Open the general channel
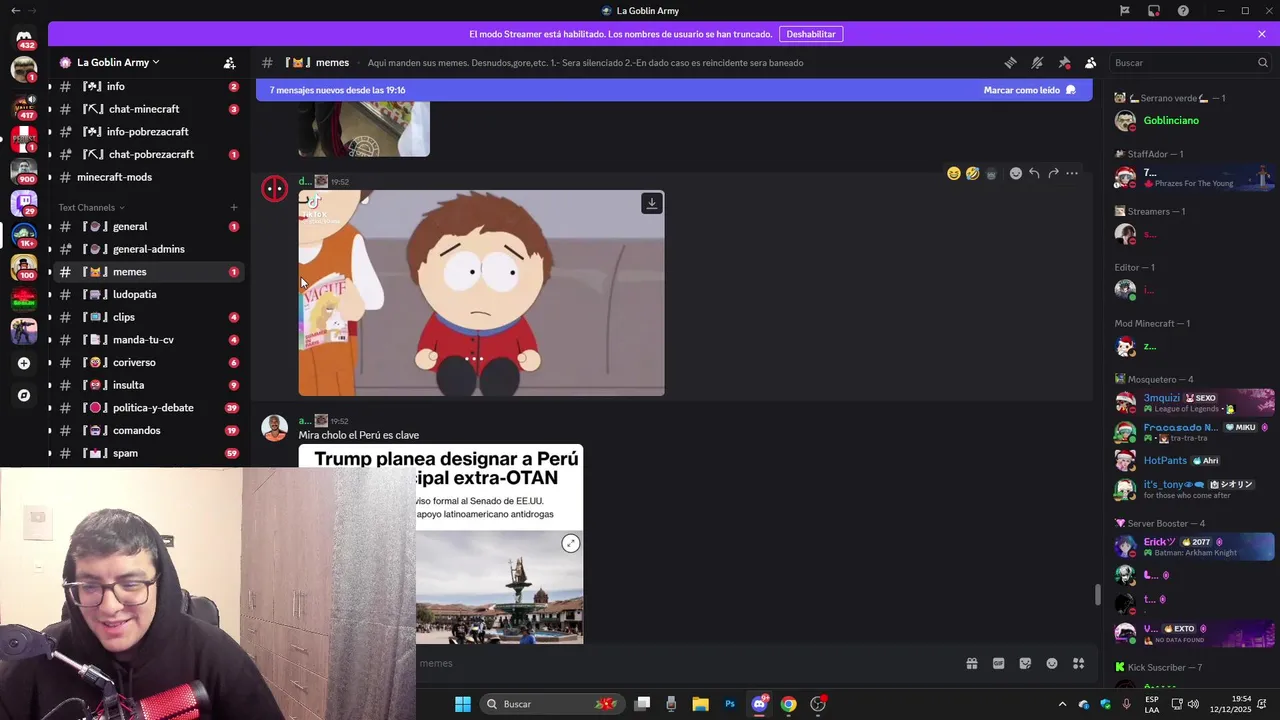 click(x=147, y=227)
